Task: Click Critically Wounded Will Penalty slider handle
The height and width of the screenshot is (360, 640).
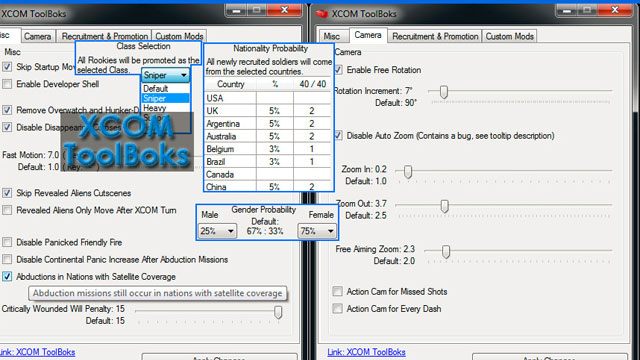Action: (278, 312)
